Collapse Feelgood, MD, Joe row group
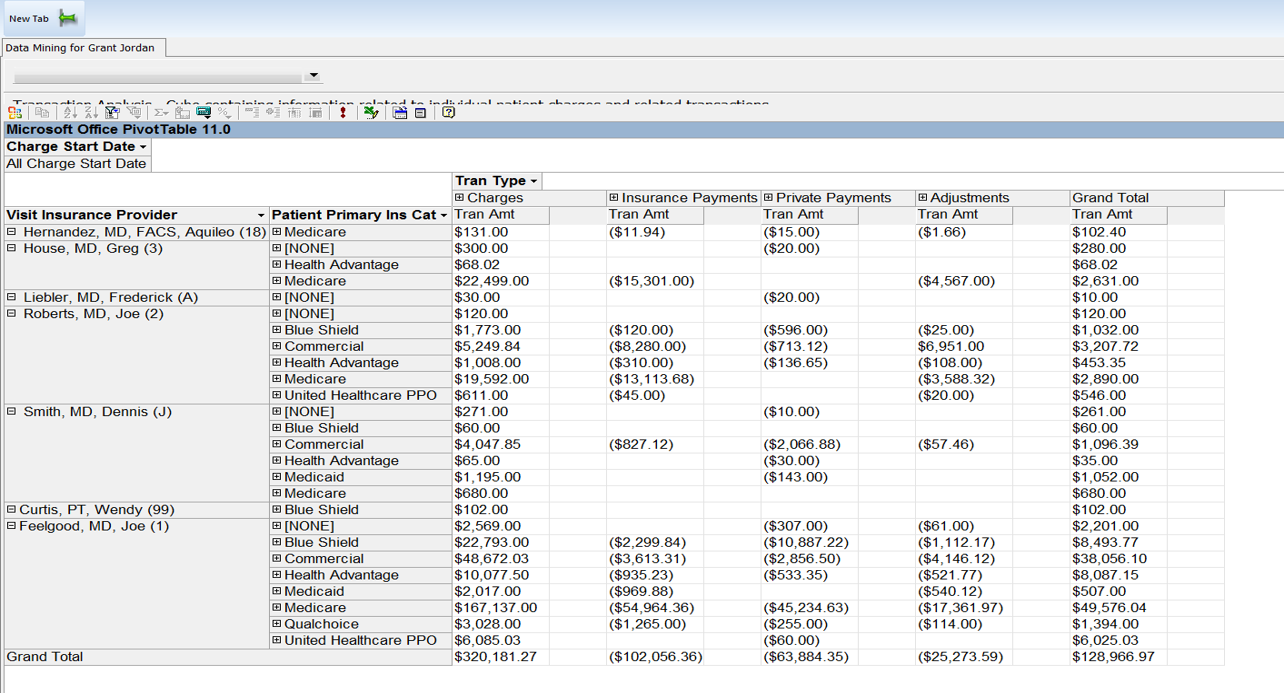The image size is (1284, 693). tap(12, 526)
